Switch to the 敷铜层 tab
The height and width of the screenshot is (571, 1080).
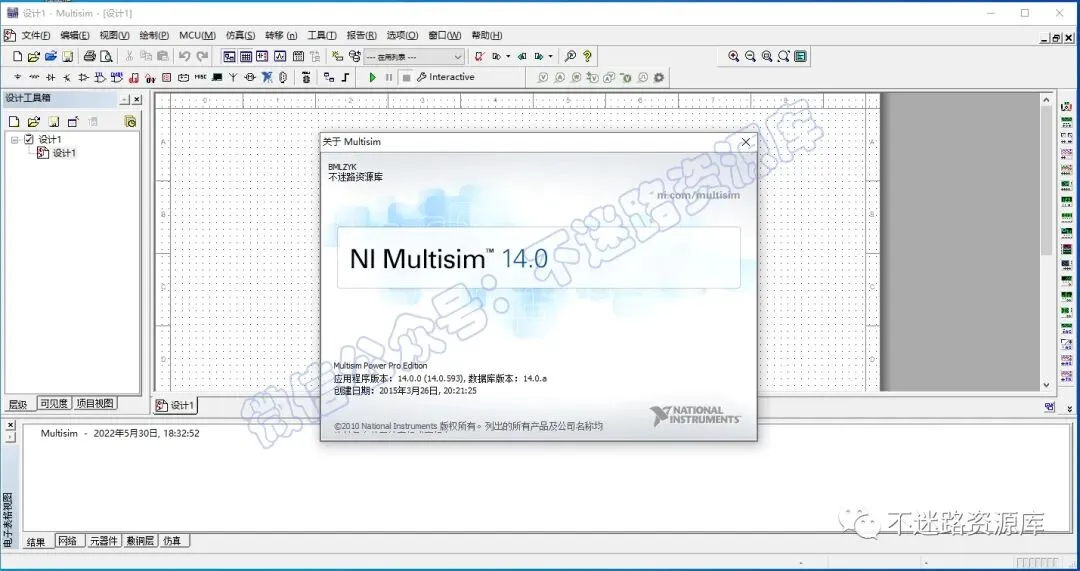pyautogui.click(x=141, y=541)
